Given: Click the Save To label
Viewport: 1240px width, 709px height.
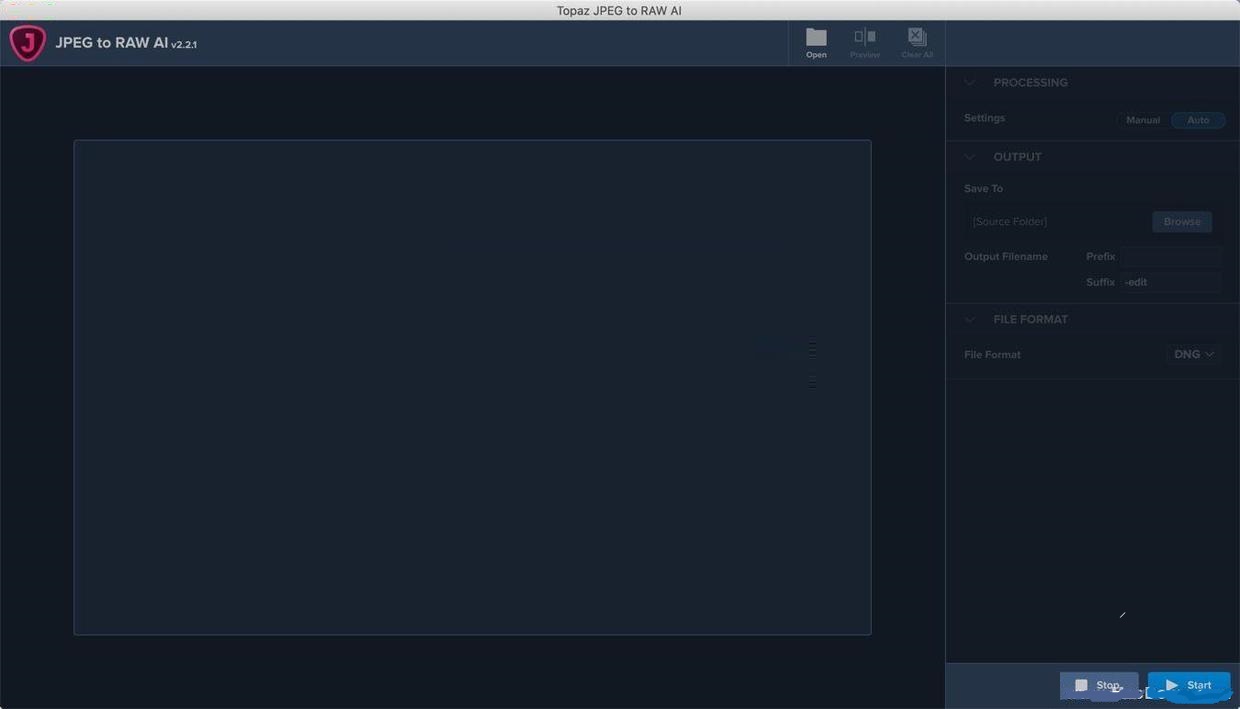Looking at the screenshot, I should tap(983, 188).
